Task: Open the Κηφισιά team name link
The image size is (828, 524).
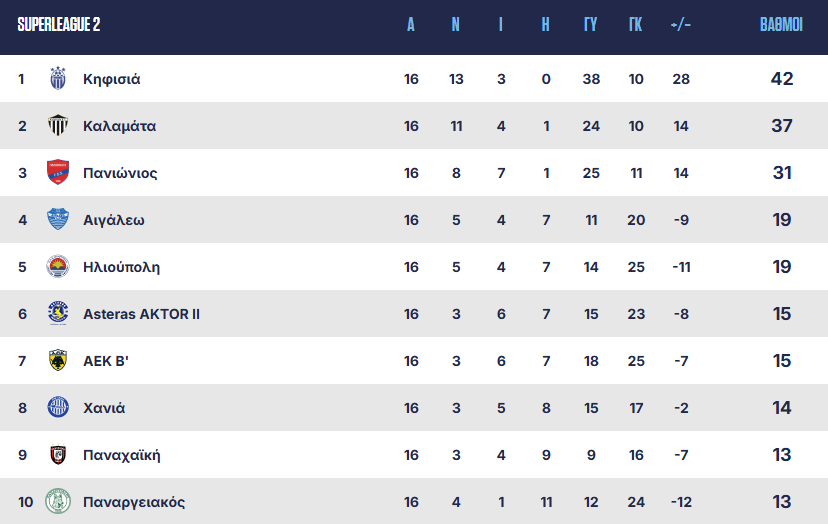Action: 111,79
